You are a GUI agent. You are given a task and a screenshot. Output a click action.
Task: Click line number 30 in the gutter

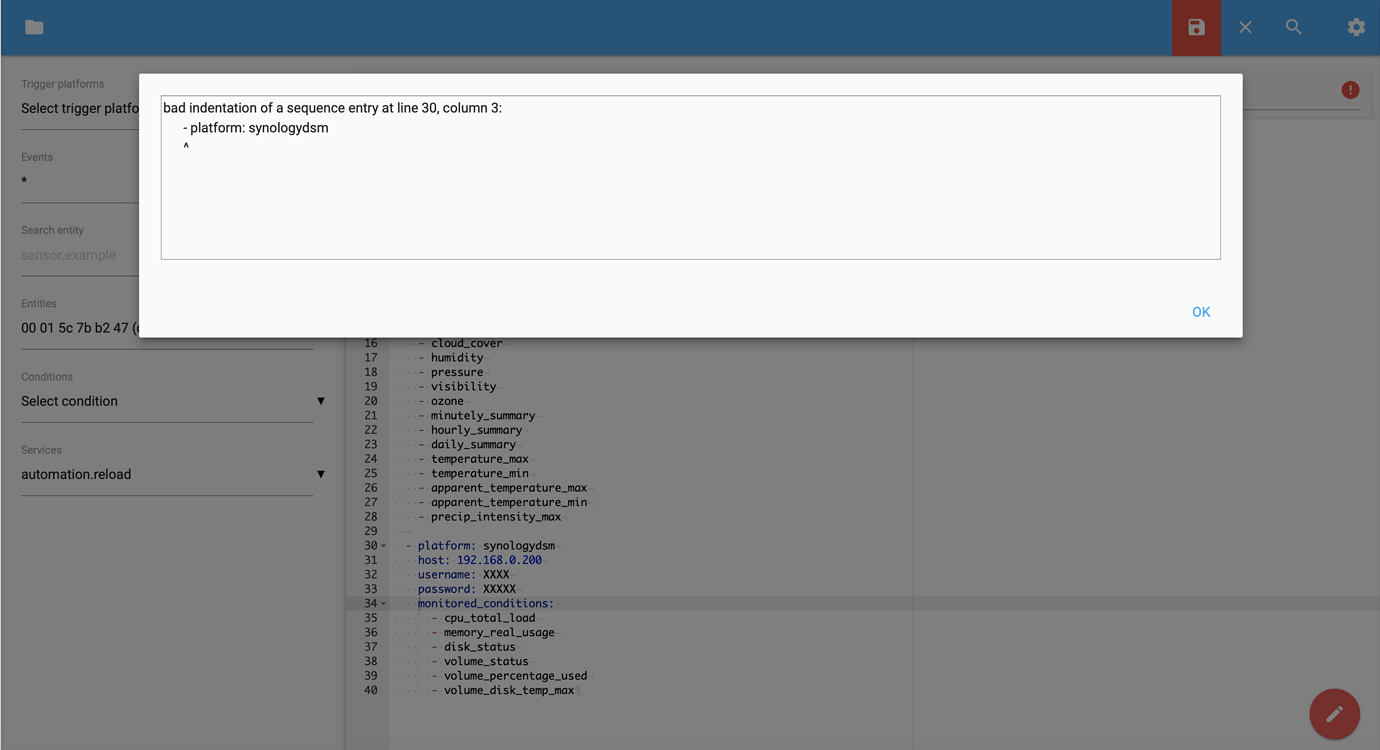pos(370,545)
